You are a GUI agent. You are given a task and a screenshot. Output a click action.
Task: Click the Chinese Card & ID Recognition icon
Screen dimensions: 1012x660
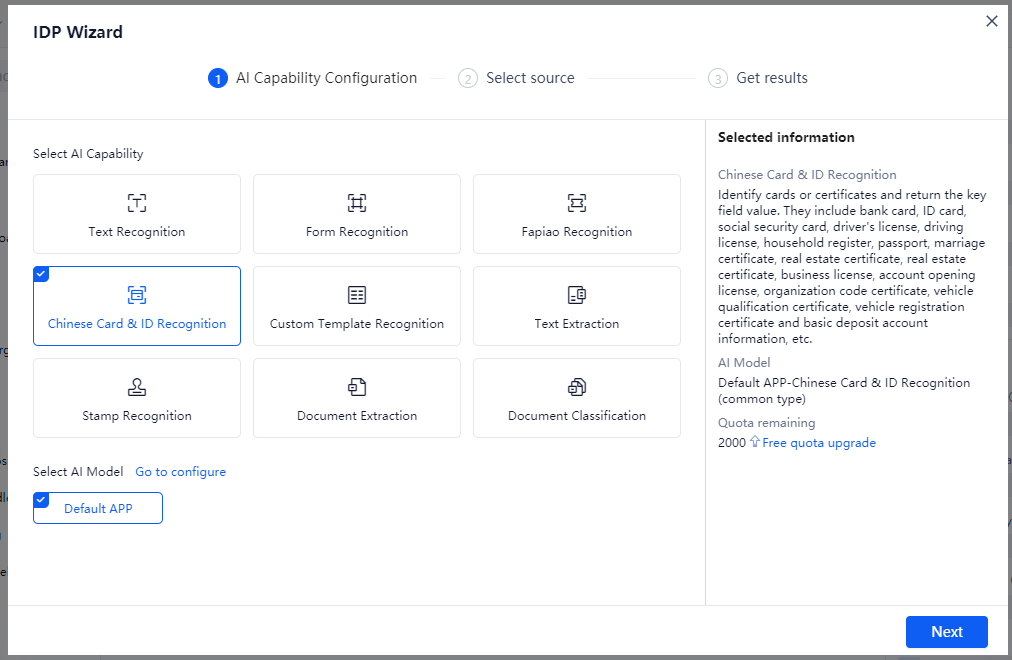(x=137, y=295)
